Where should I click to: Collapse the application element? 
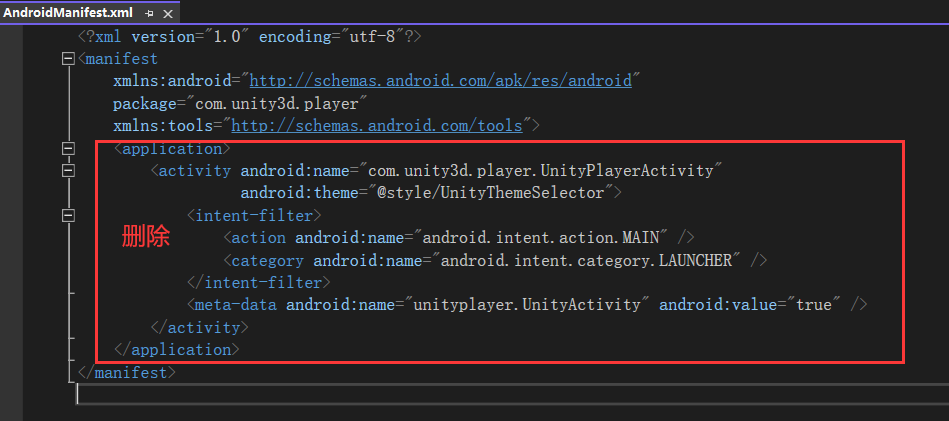[x=68, y=149]
